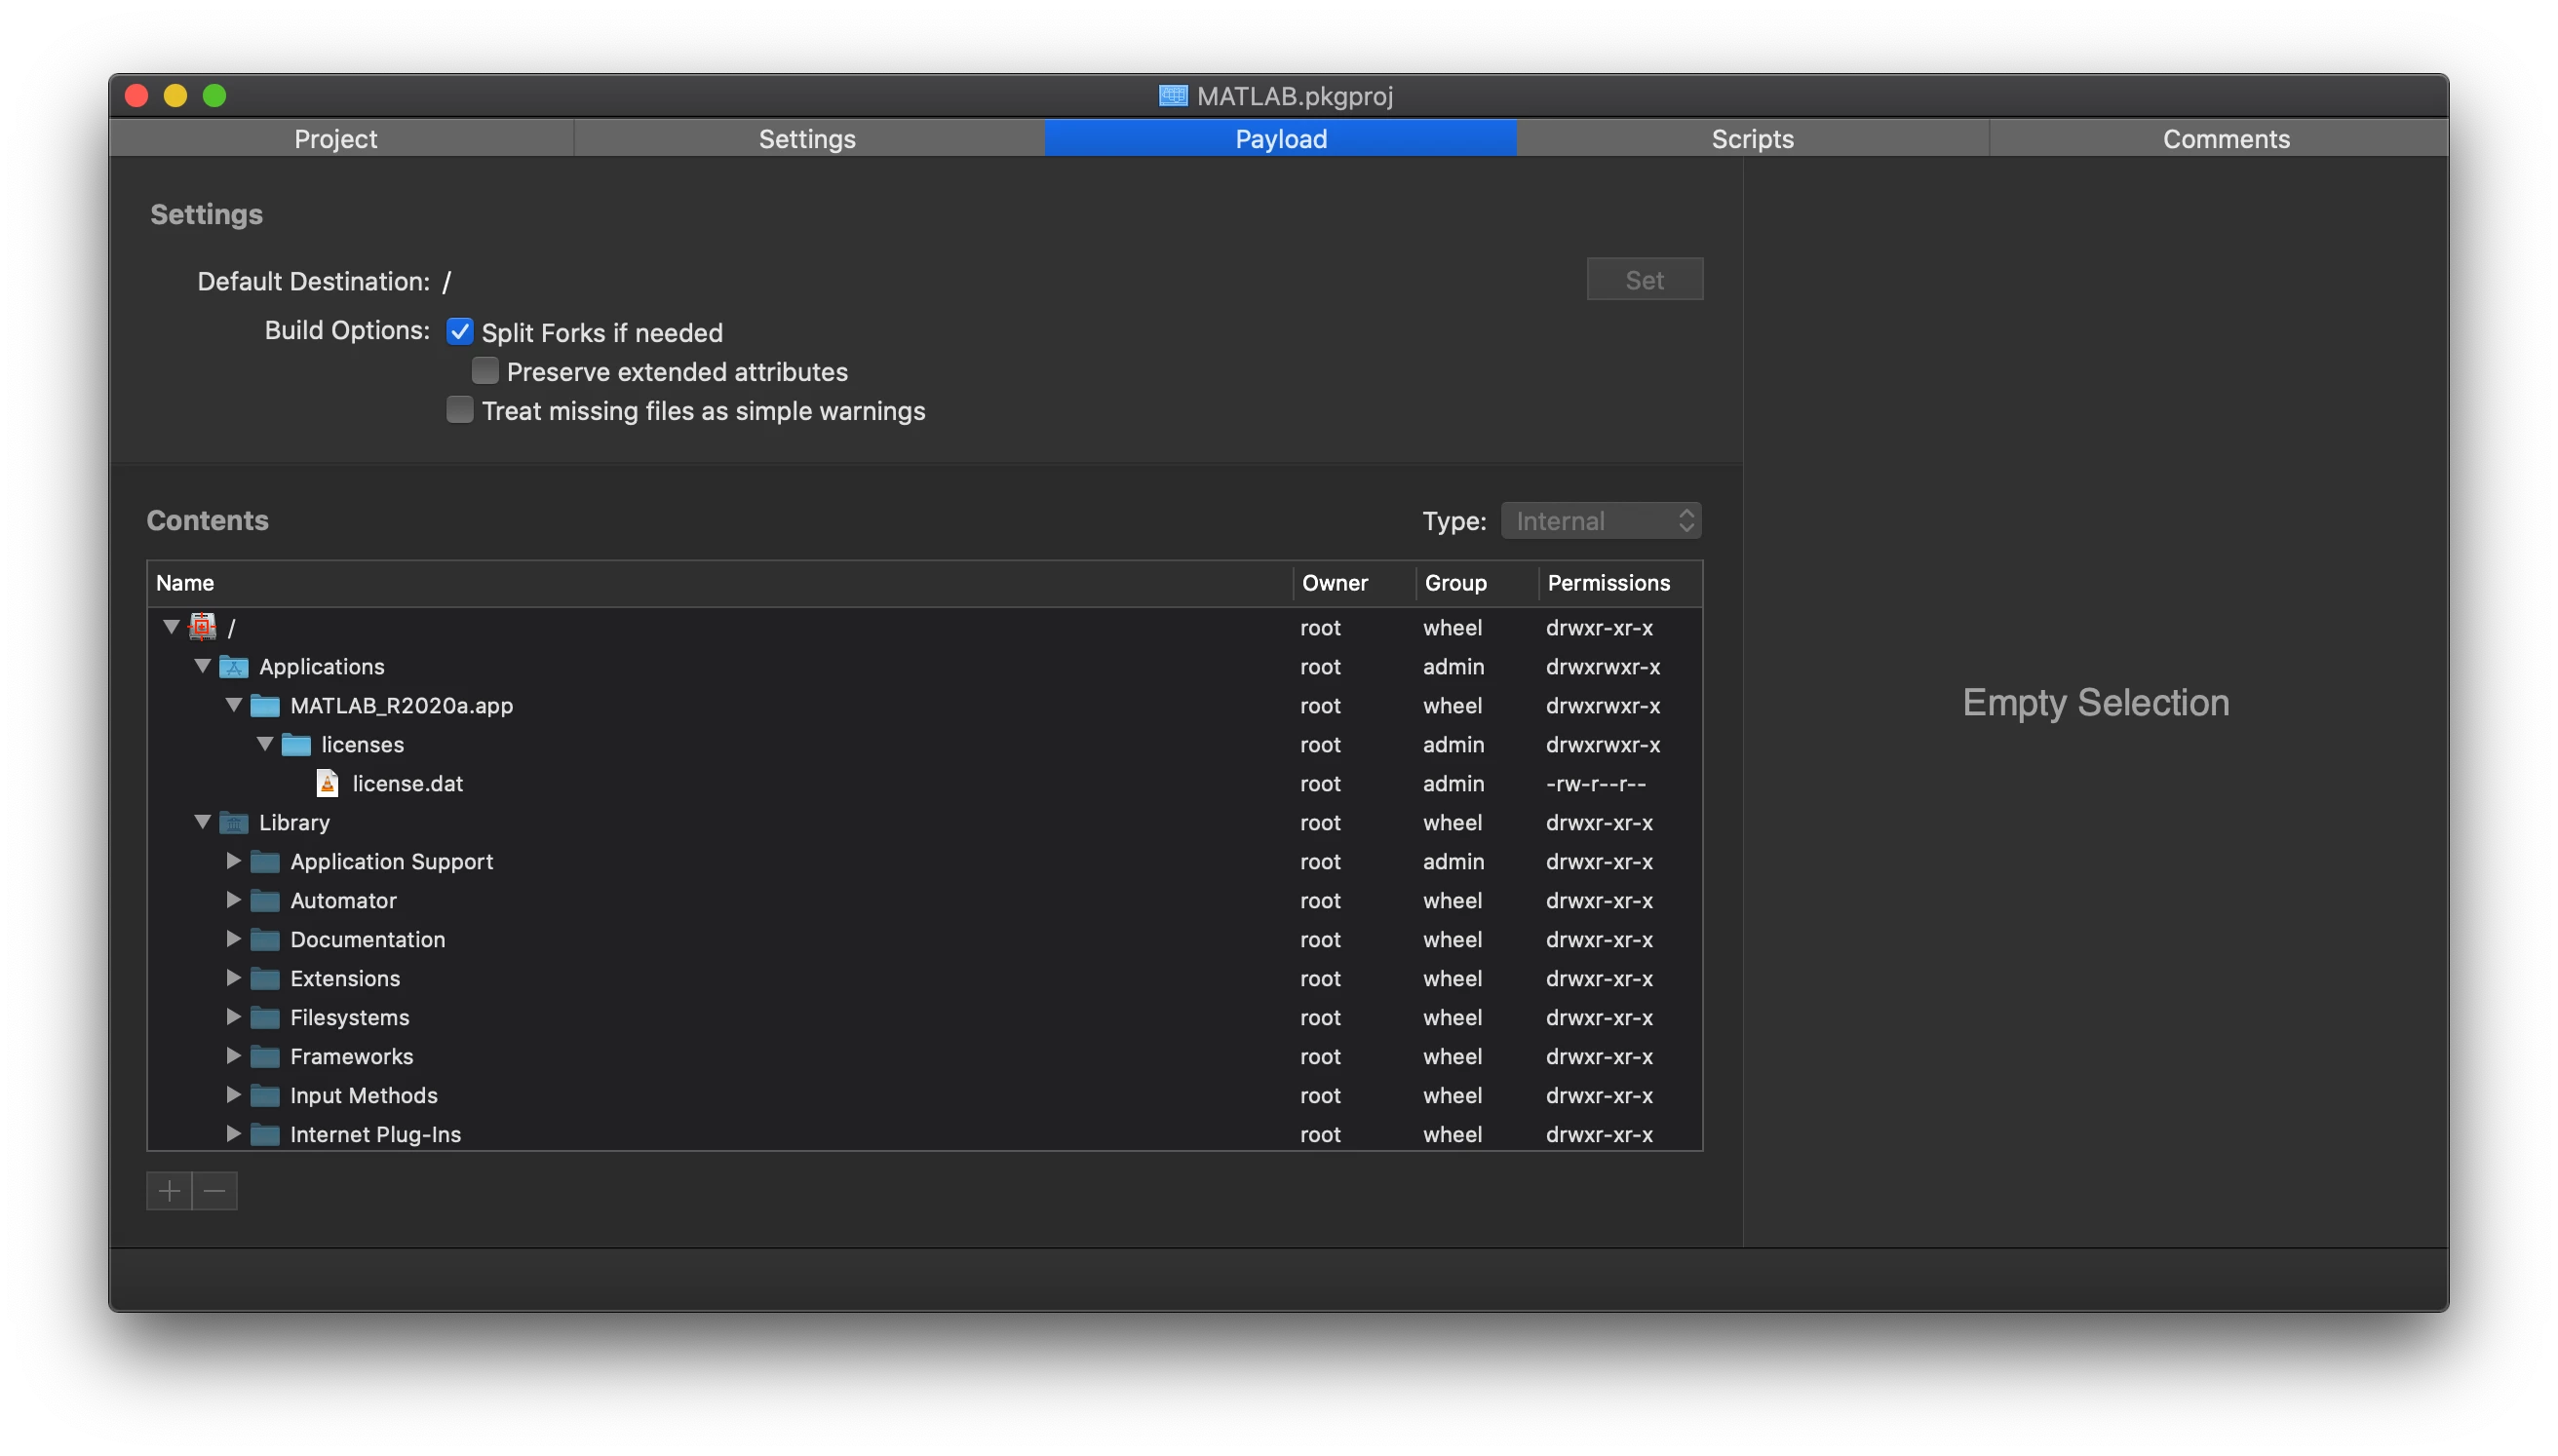Click the plus button to add files
2558x1456 pixels.
169,1190
